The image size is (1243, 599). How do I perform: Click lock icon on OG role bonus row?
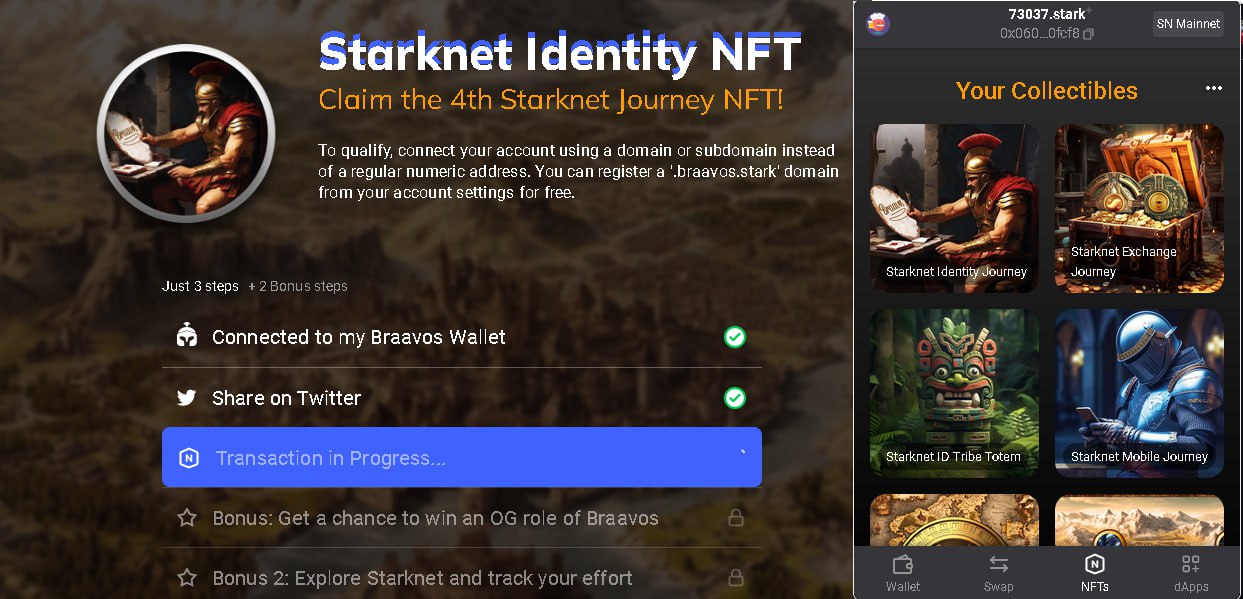[x=735, y=518]
